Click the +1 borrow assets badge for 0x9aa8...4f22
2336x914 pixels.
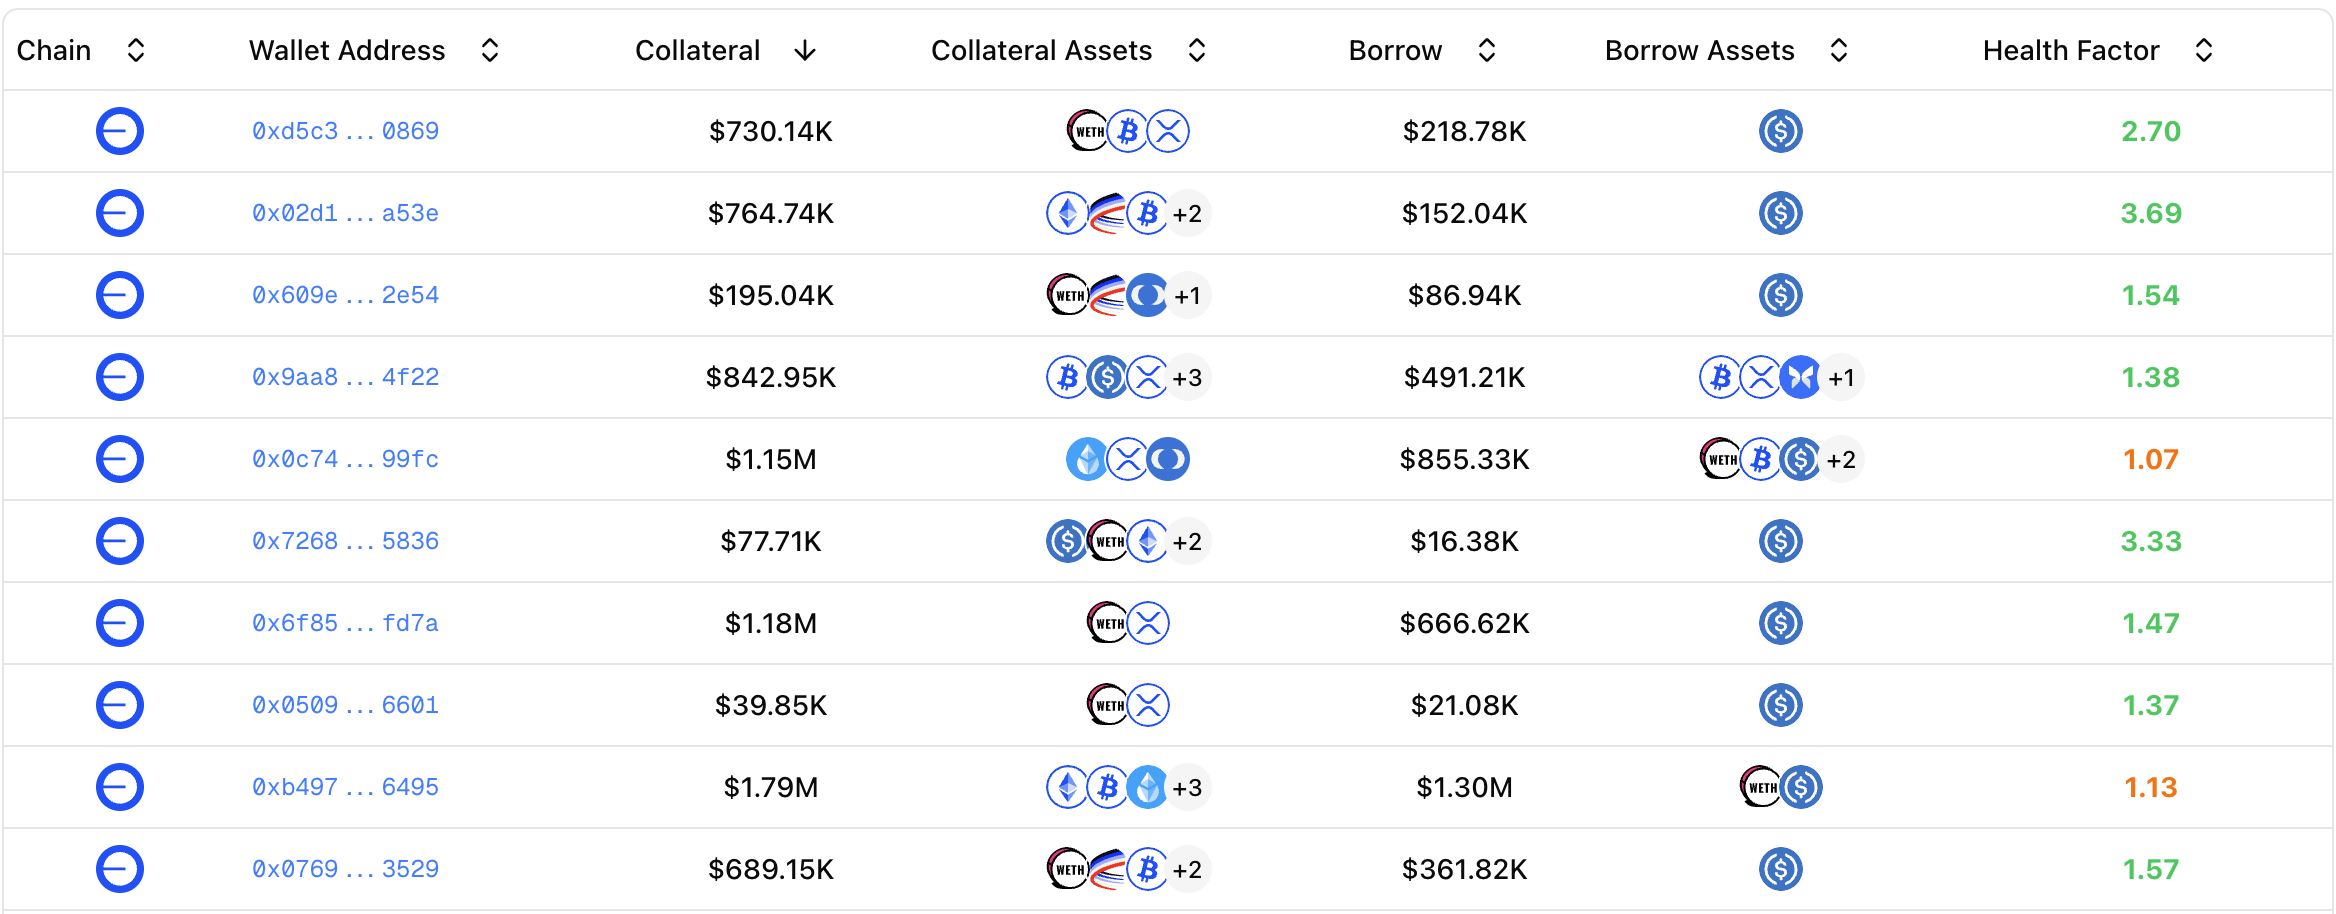coord(1841,377)
